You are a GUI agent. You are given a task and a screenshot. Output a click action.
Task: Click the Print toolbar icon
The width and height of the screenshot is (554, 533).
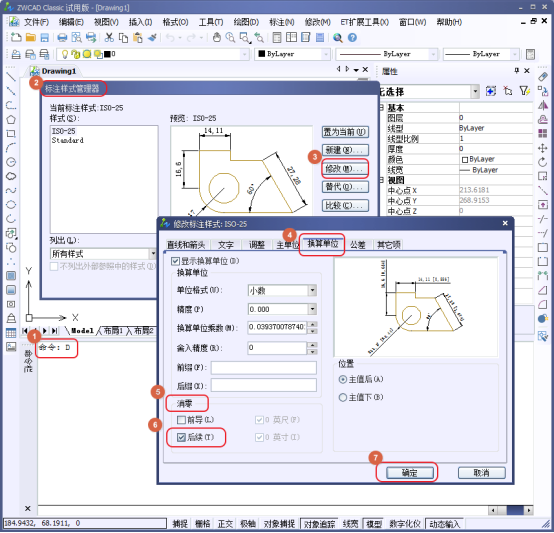coord(62,37)
